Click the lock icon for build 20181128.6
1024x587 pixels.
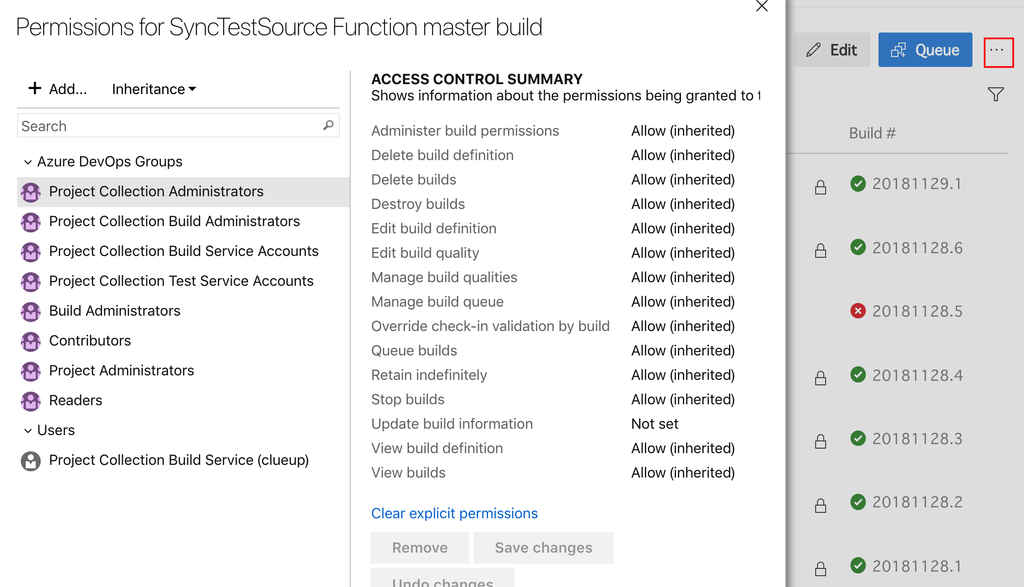820,251
